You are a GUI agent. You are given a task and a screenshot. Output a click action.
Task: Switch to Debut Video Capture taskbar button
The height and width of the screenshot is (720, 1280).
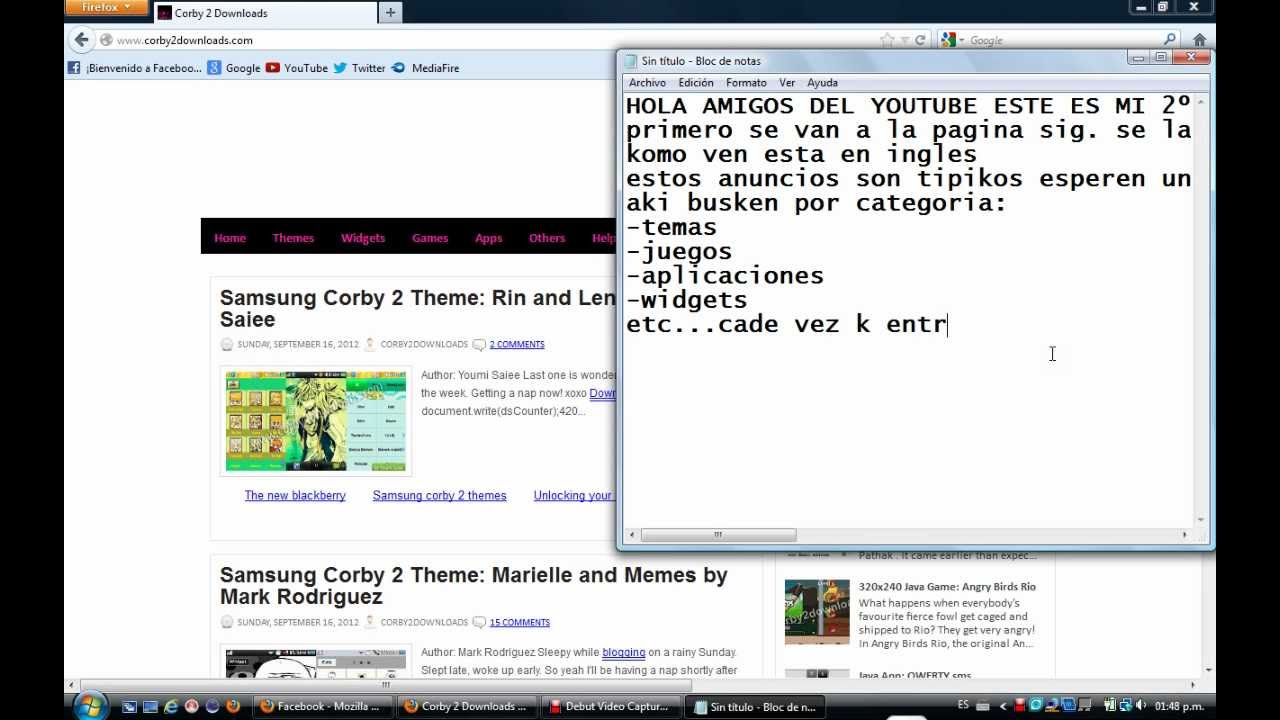pos(610,706)
